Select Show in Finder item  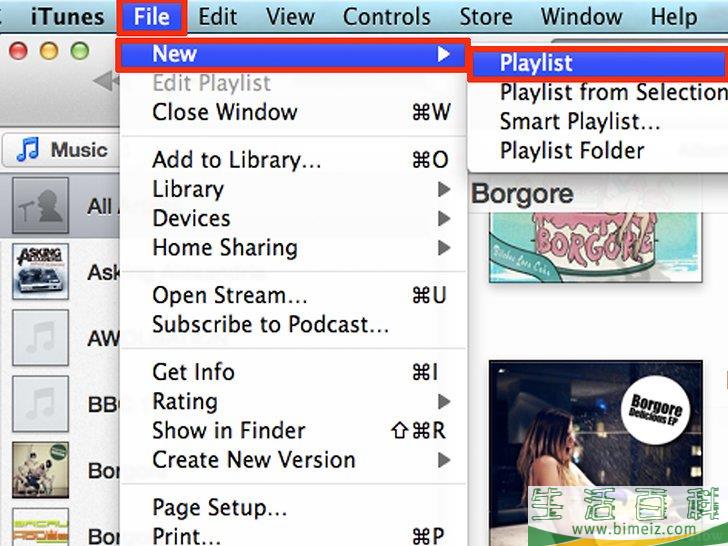point(292,431)
